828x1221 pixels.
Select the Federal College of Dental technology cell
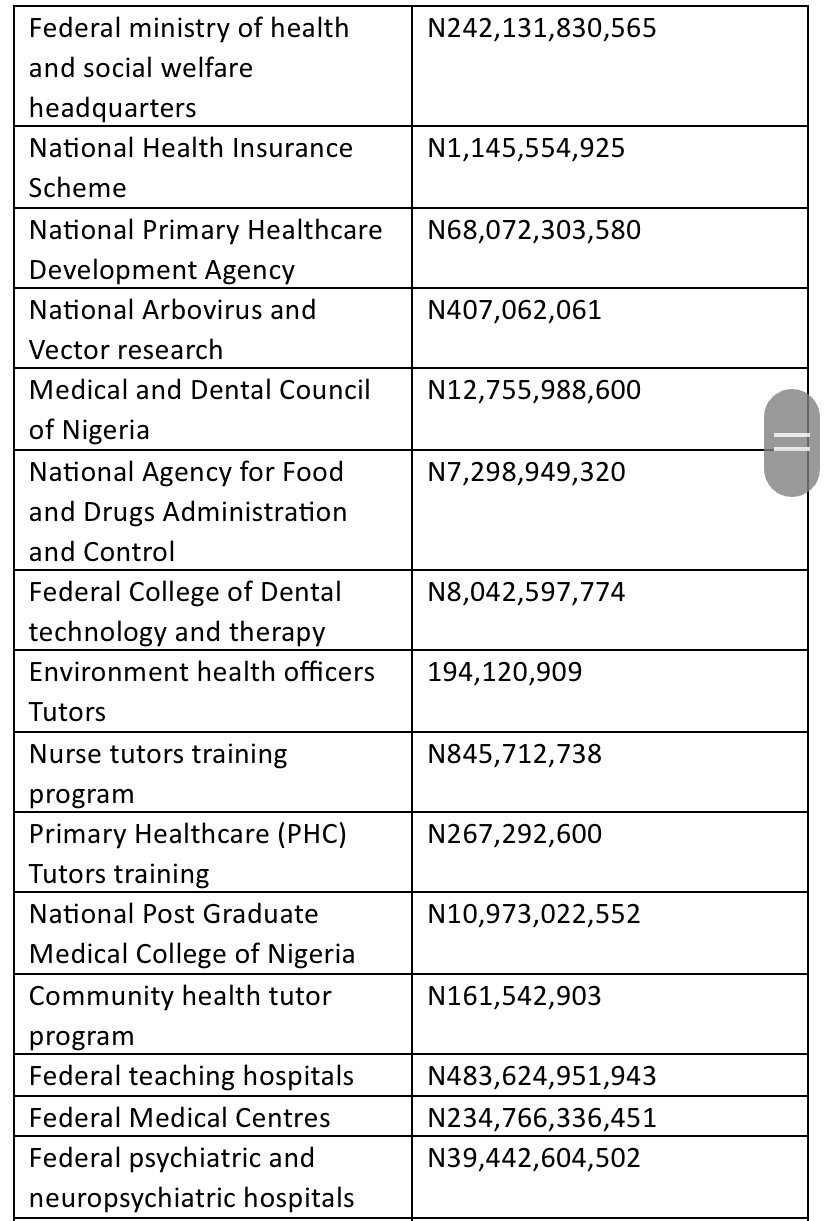[185, 612]
